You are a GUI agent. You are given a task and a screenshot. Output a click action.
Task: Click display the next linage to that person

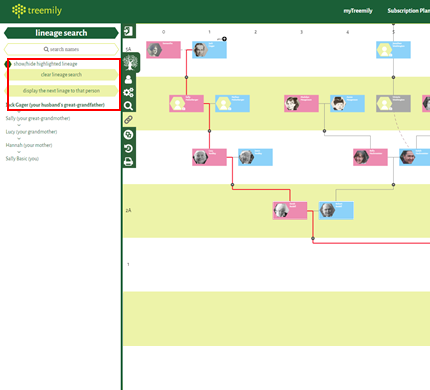coord(61,91)
